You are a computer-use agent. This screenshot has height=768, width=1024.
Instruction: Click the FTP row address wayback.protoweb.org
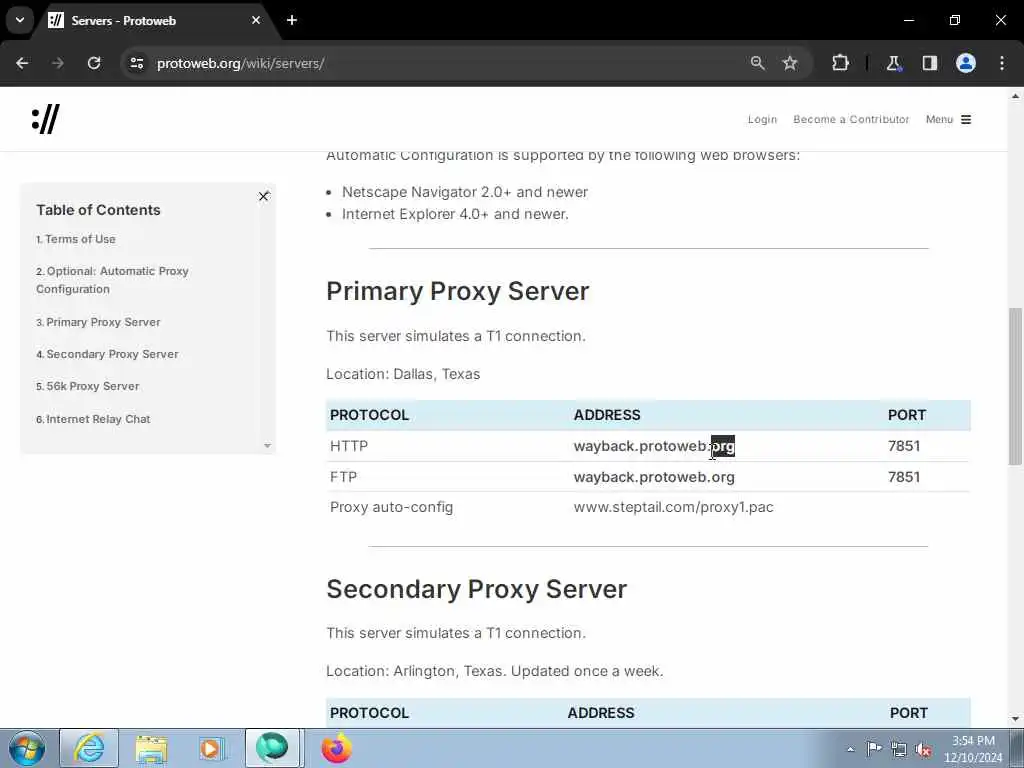(x=654, y=477)
